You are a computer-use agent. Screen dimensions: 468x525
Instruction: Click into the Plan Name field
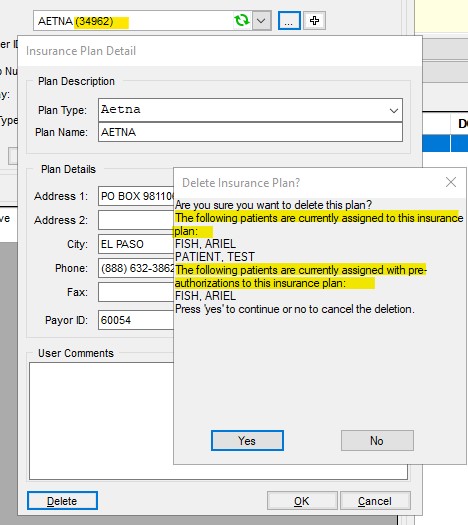coord(250,132)
